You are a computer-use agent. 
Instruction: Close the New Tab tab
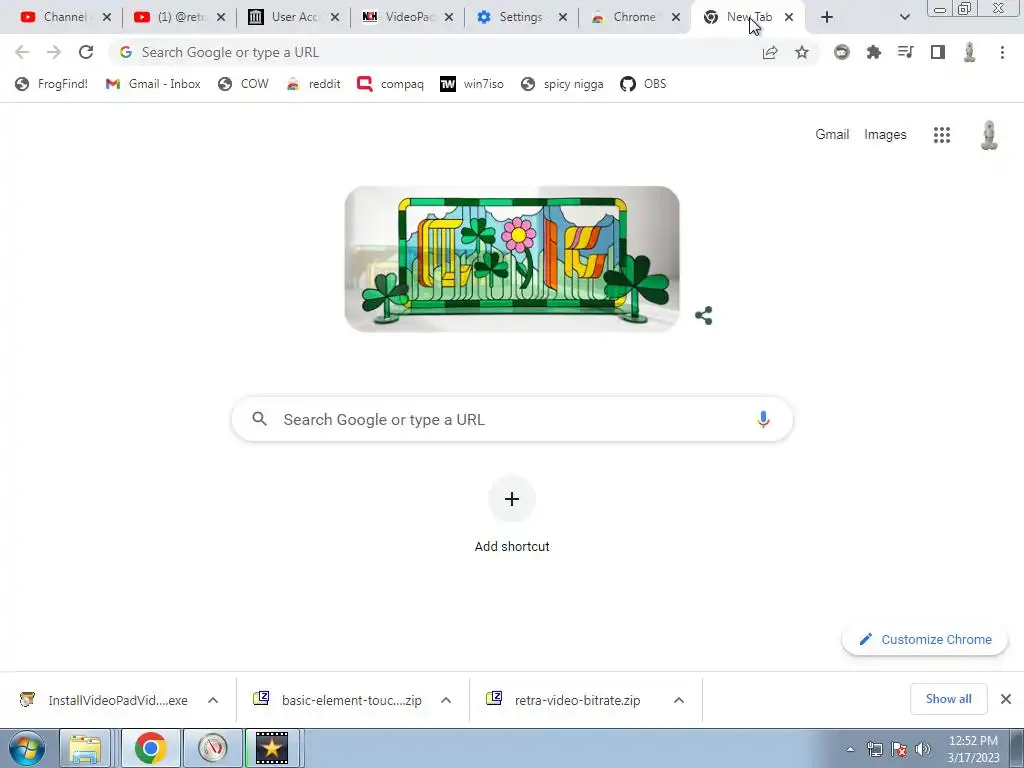pyautogui.click(x=789, y=17)
